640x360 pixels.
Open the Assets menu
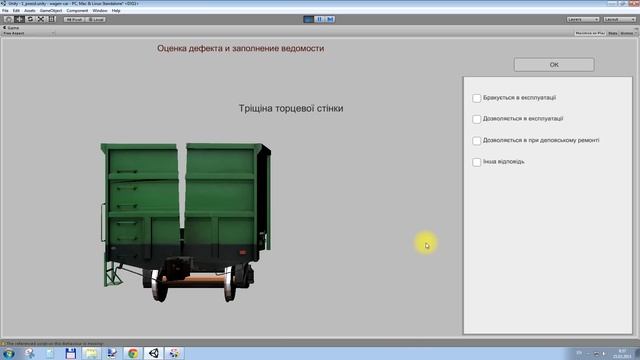click(30, 11)
